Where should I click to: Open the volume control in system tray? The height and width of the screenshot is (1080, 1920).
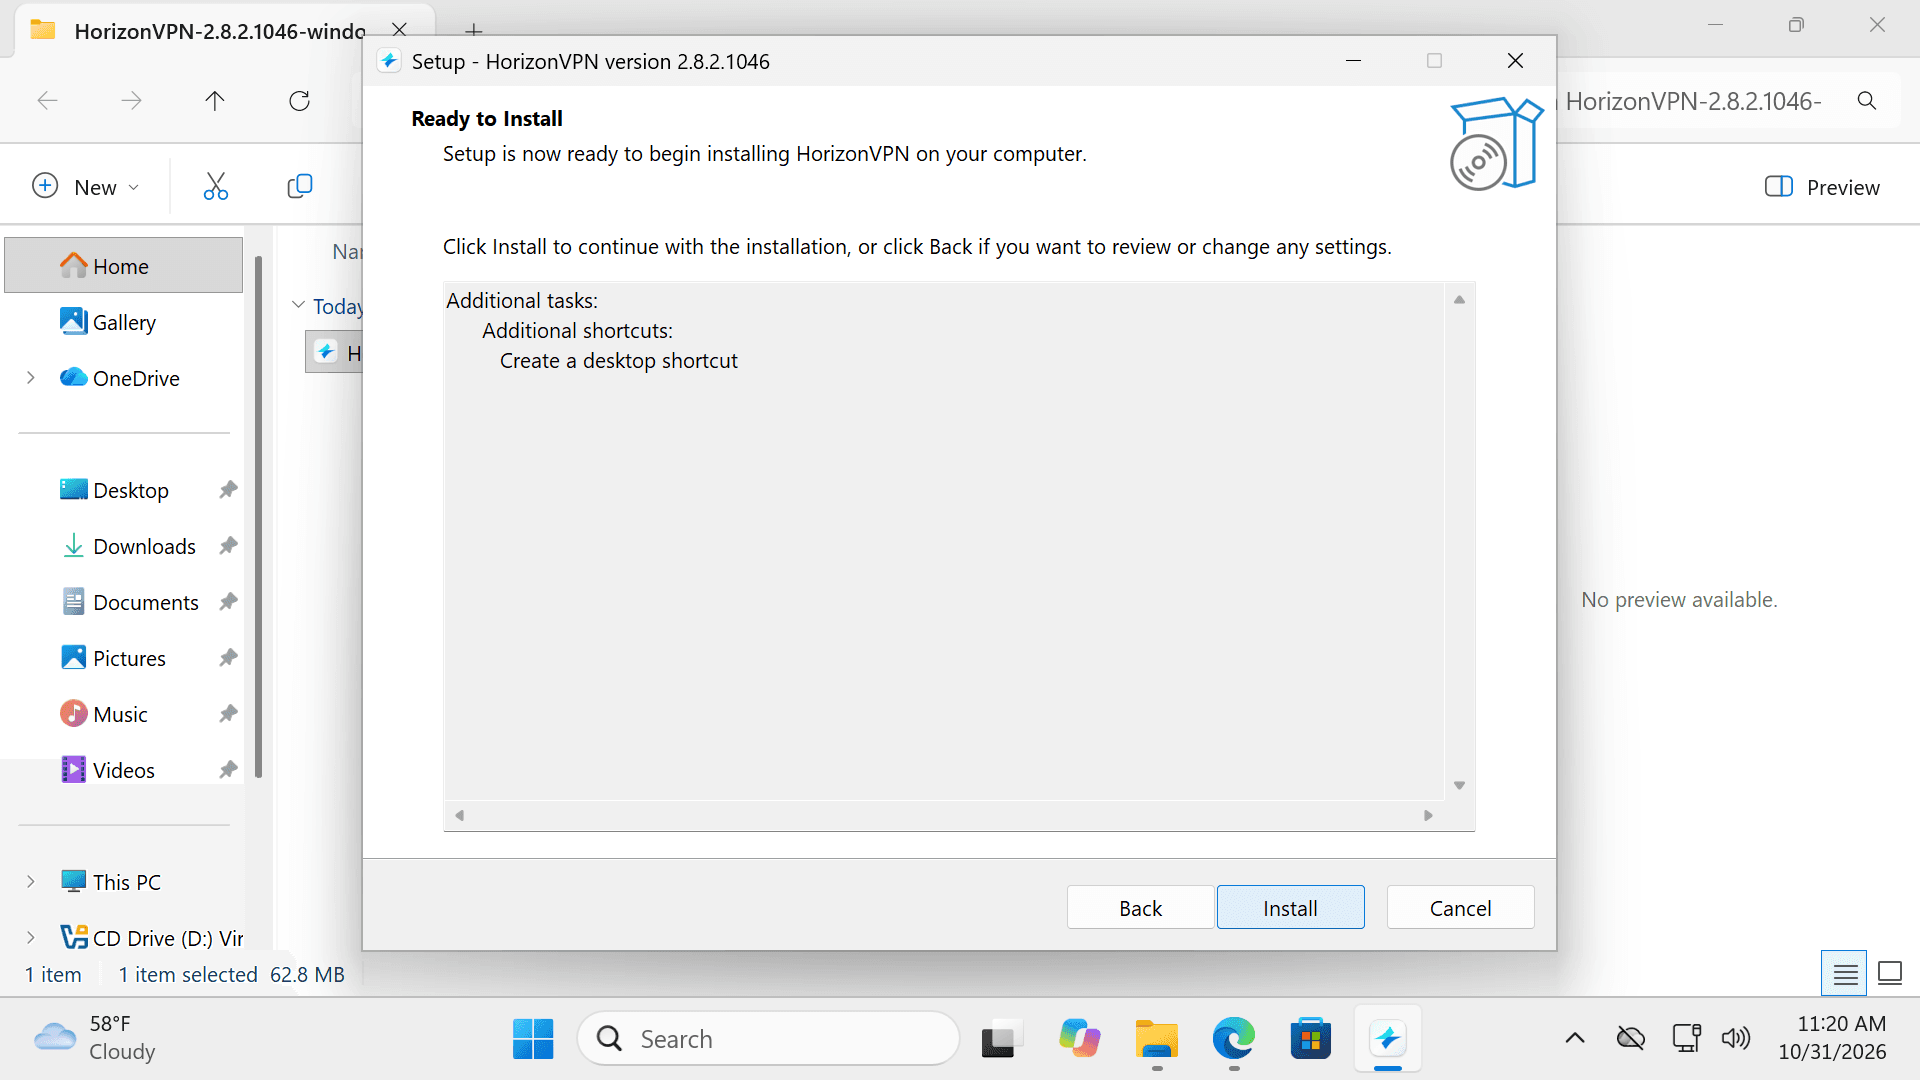(x=1736, y=1038)
